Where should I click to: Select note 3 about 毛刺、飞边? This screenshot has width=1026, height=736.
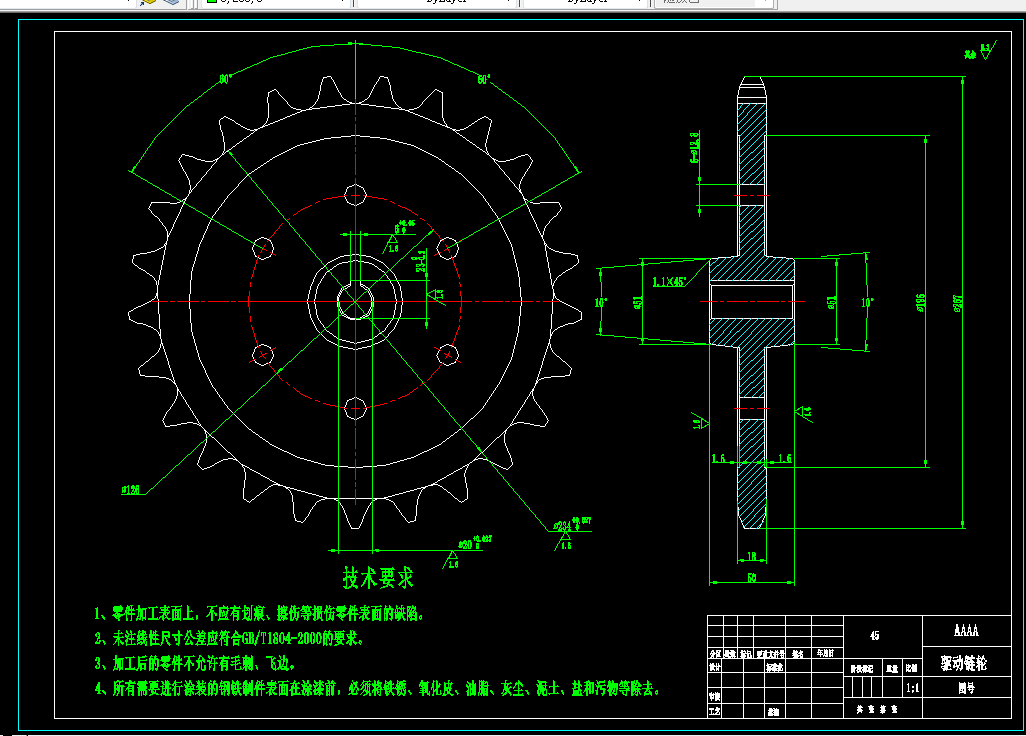click(194, 663)
